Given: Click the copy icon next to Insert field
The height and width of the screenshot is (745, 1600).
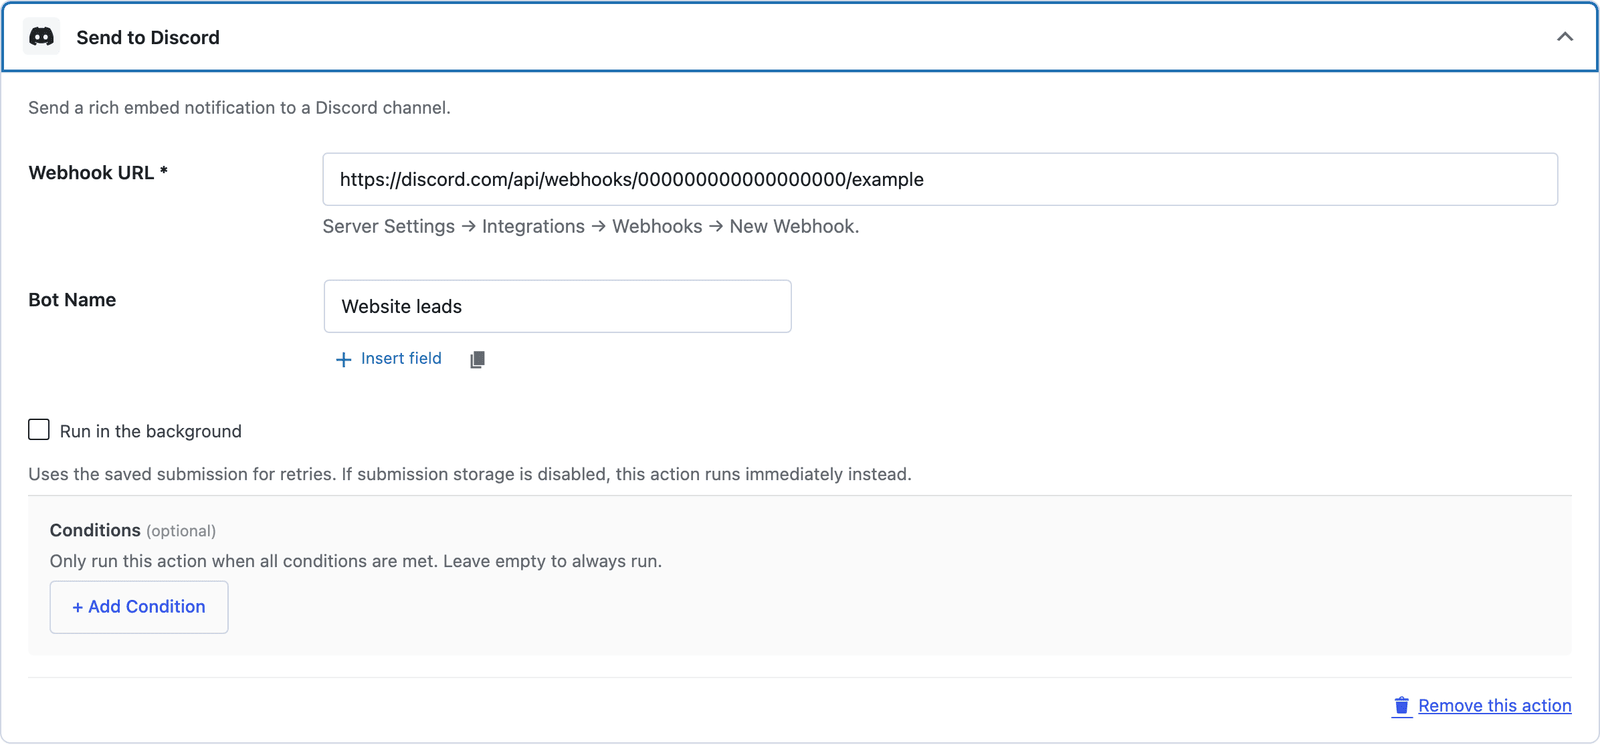Looking at the screenshot, I should [477, 359].
